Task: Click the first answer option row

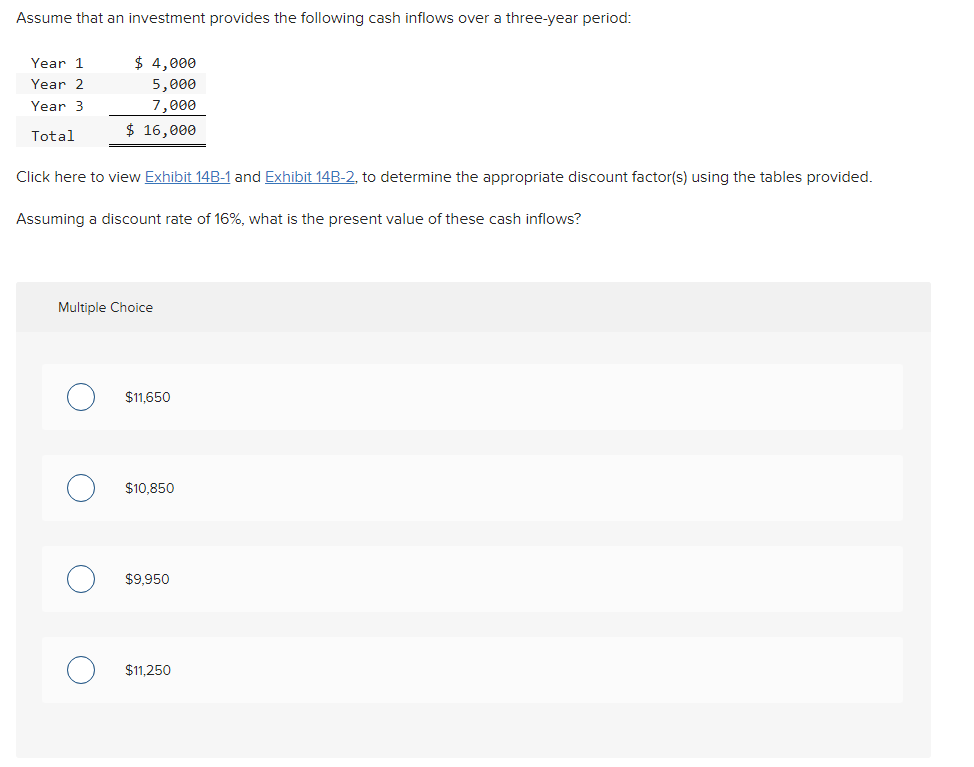Action: click(x=472, y=397)
